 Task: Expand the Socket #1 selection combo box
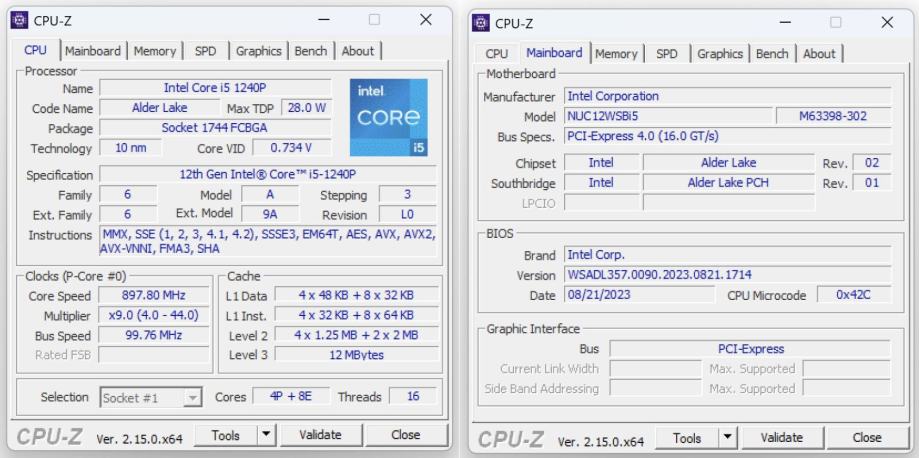194,398
